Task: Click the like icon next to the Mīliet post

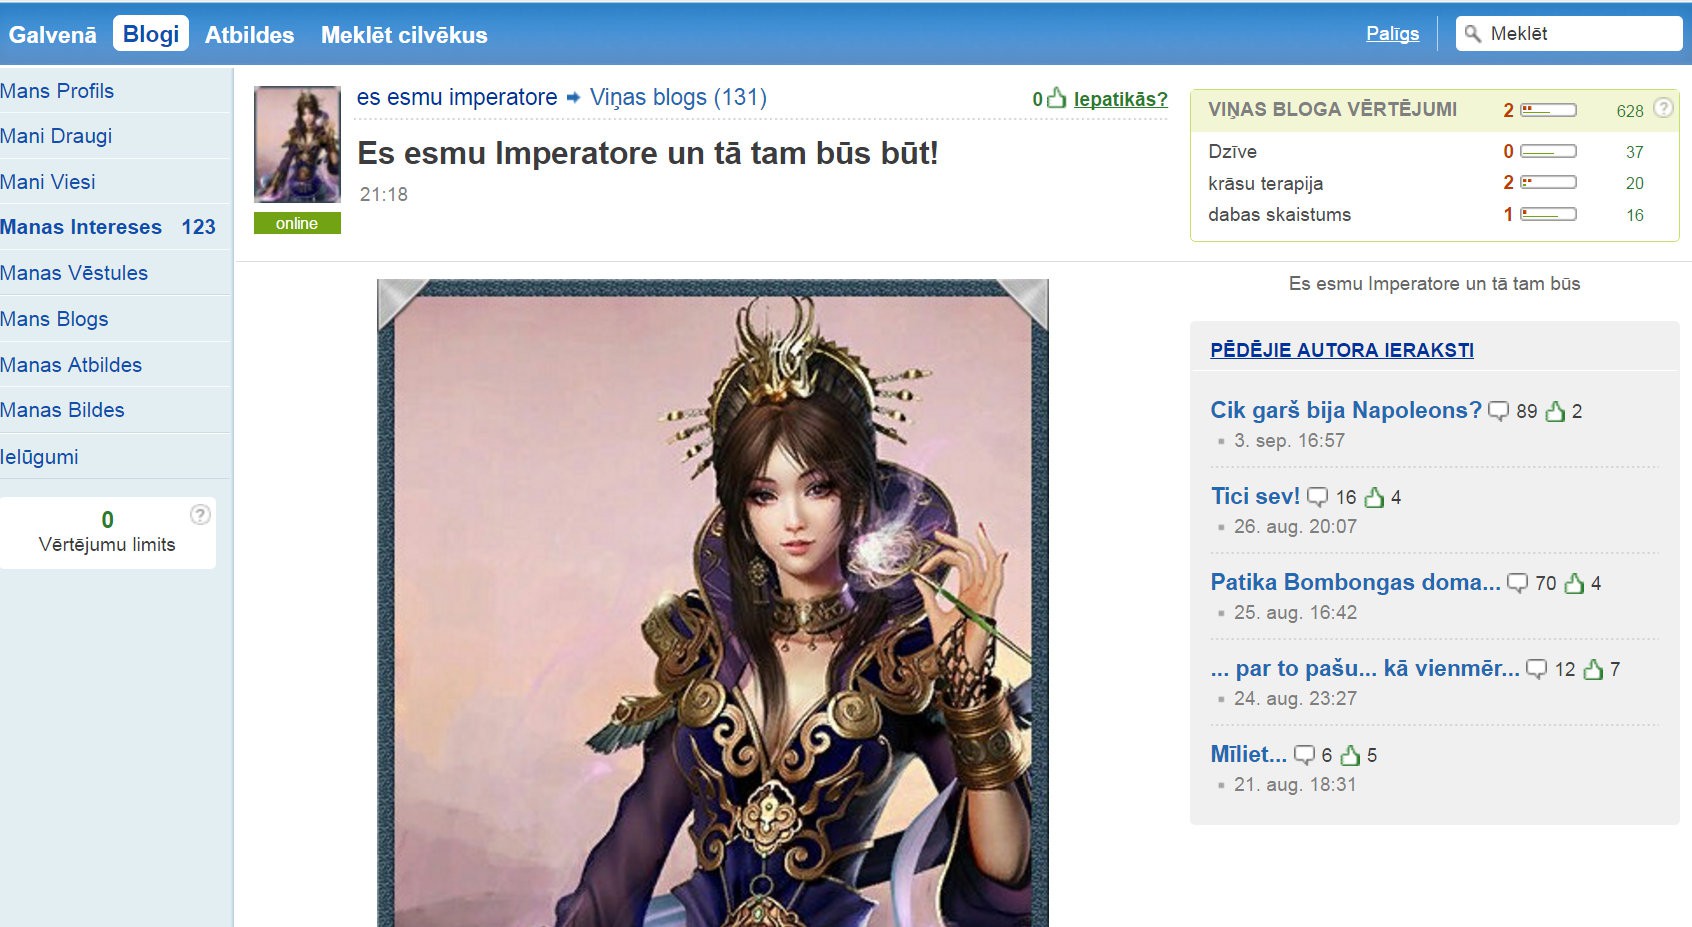Action: [1351, 755]
